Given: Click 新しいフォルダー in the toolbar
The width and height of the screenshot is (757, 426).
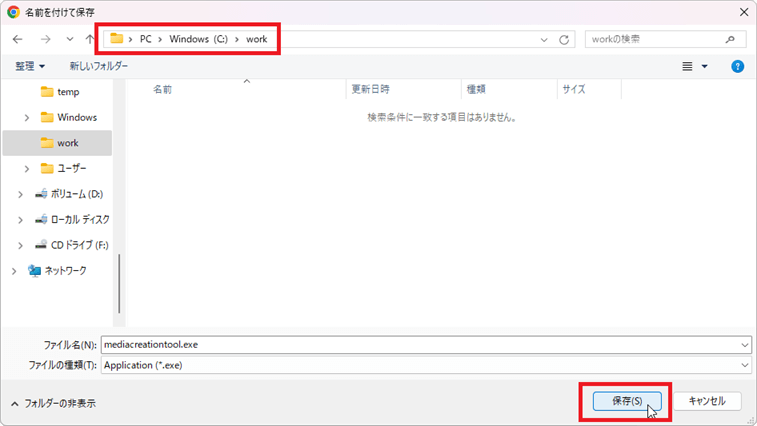Looking at the screenshot, I should [x=98, y=66].
